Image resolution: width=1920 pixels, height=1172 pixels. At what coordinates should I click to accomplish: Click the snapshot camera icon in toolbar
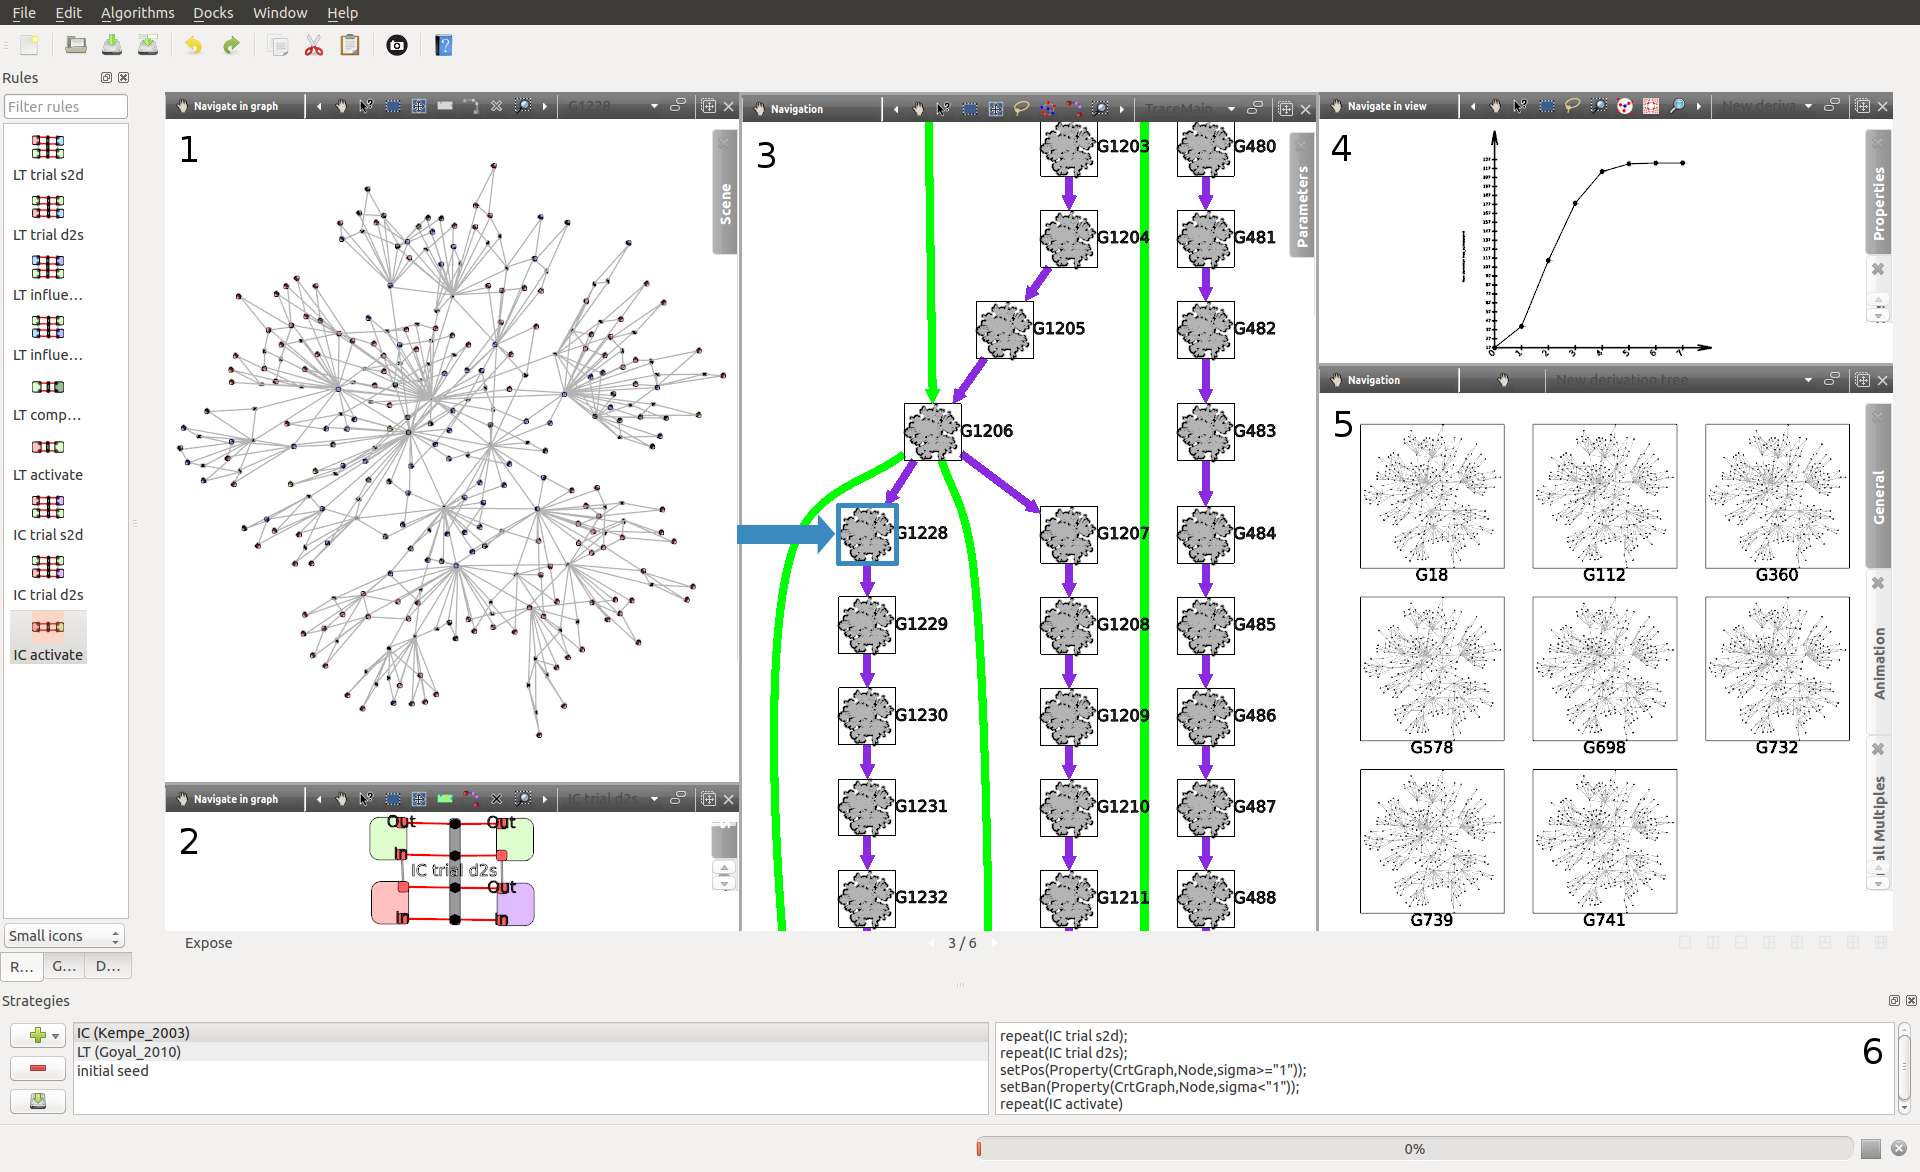click(x=397, y=45)
